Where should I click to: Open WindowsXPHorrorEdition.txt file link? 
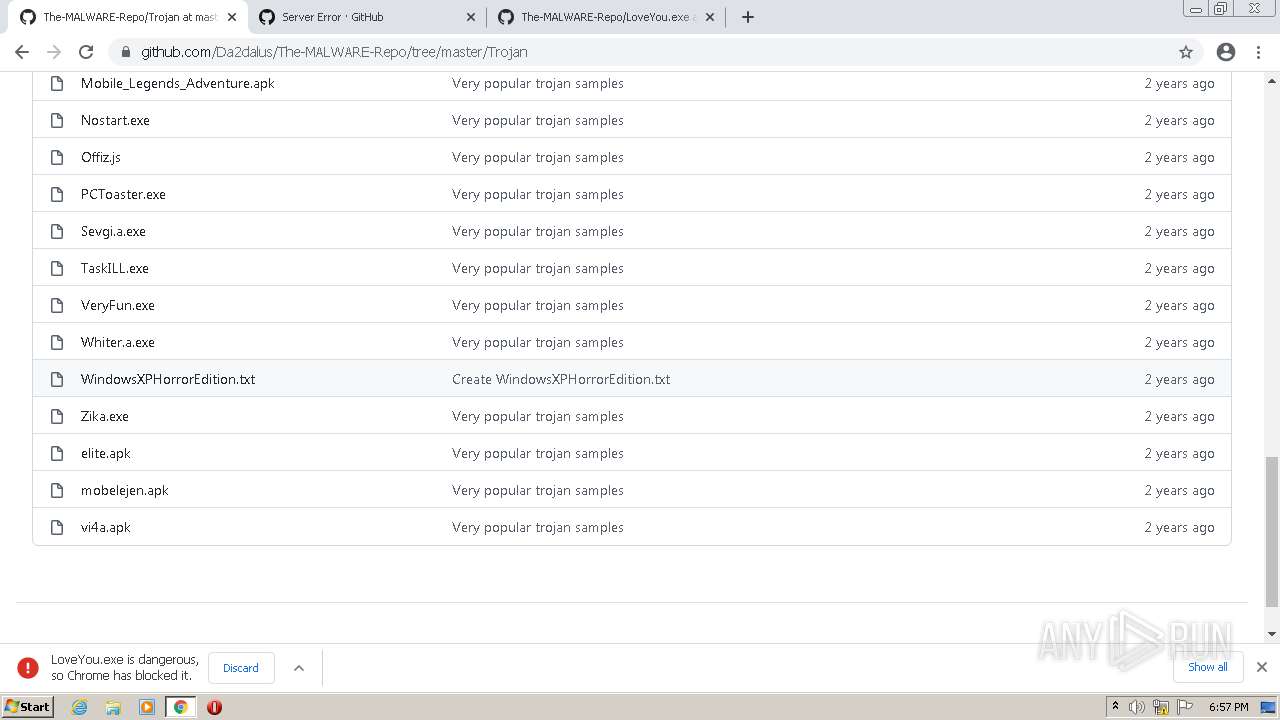[x=168, y=379]
